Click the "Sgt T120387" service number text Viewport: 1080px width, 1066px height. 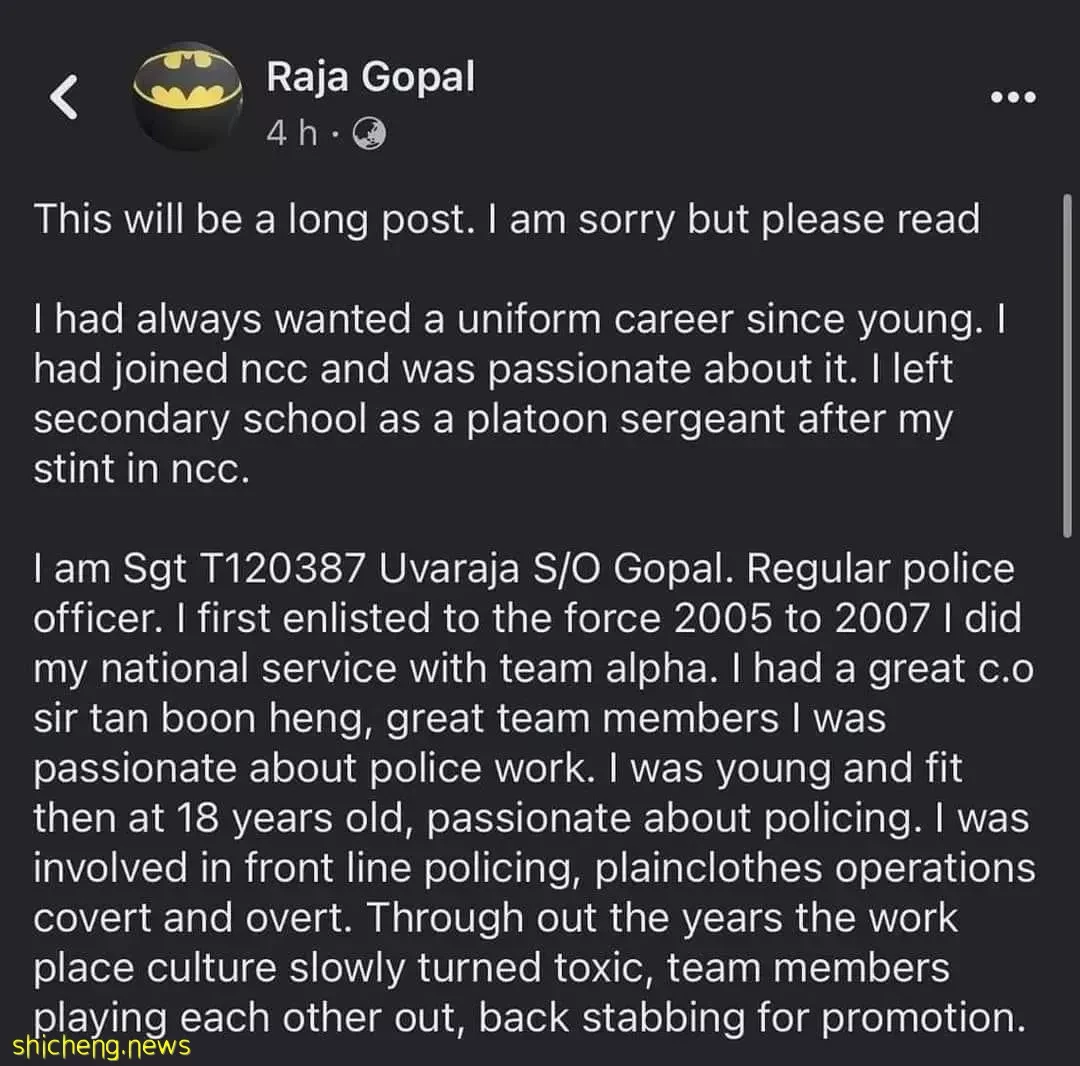(244, 570)
